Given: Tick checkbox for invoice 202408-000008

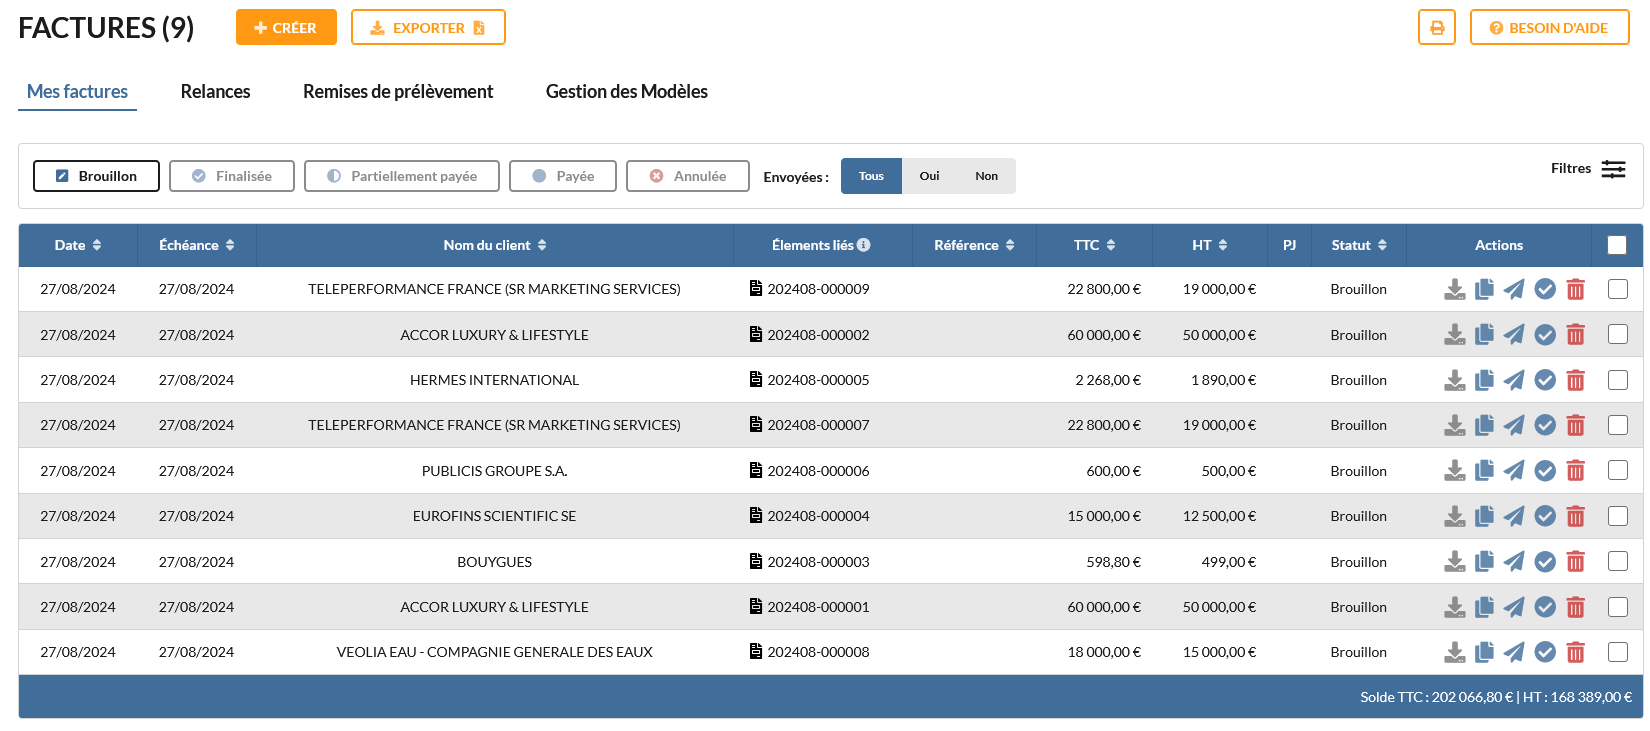Looking at the screenshot, I should 1618,652.
